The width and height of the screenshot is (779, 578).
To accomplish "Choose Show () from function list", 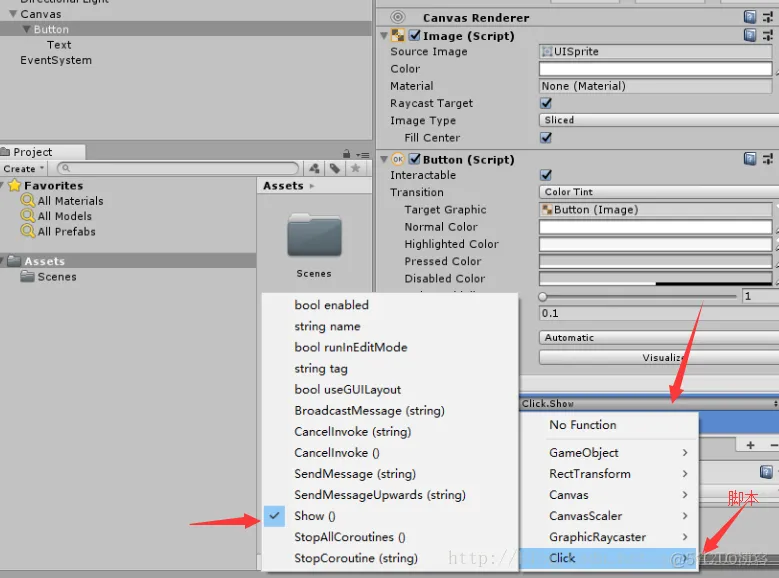I will pyautogui.click(x=390, y=516).
